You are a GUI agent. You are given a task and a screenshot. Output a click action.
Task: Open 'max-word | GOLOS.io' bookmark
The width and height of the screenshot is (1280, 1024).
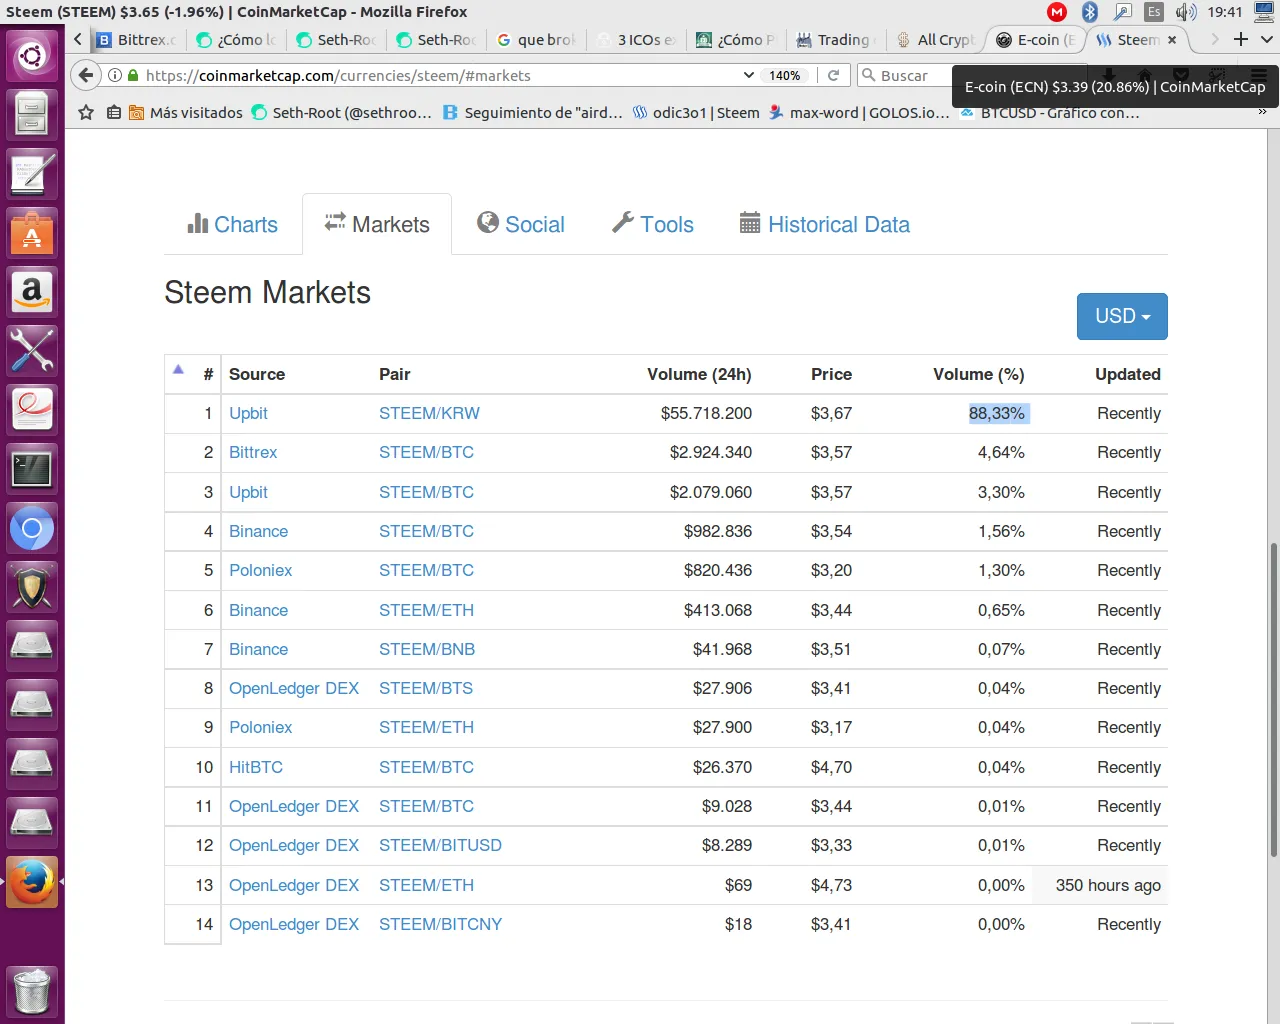[859, 112]
